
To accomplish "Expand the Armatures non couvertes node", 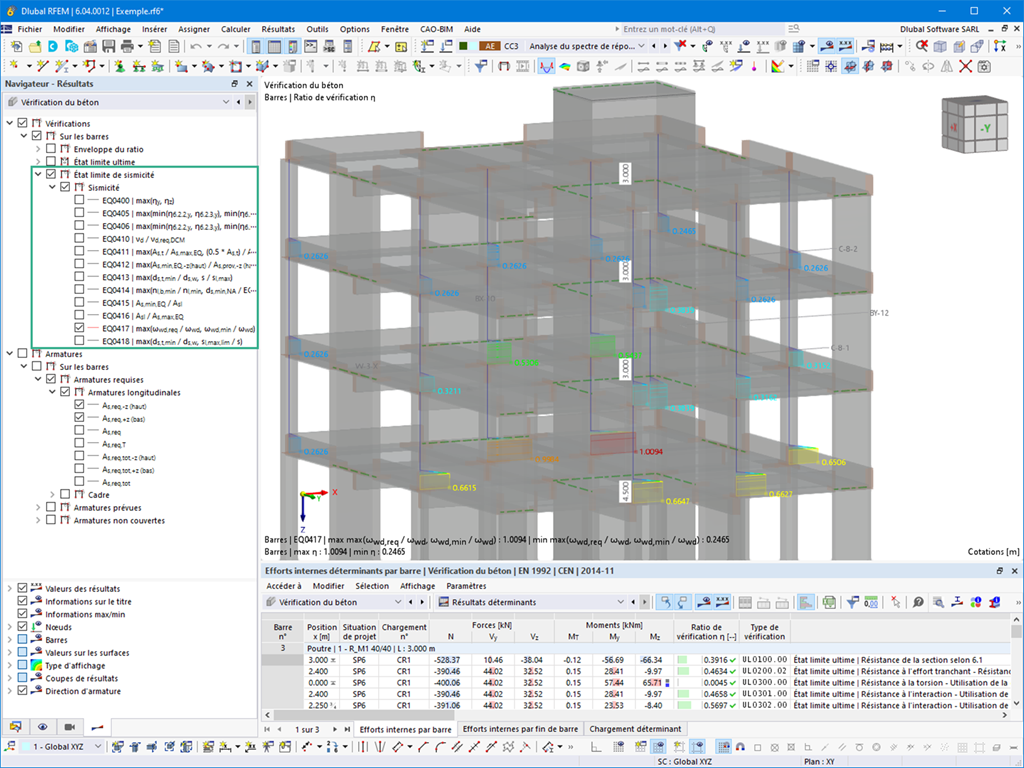I will [x=38, y=520].
